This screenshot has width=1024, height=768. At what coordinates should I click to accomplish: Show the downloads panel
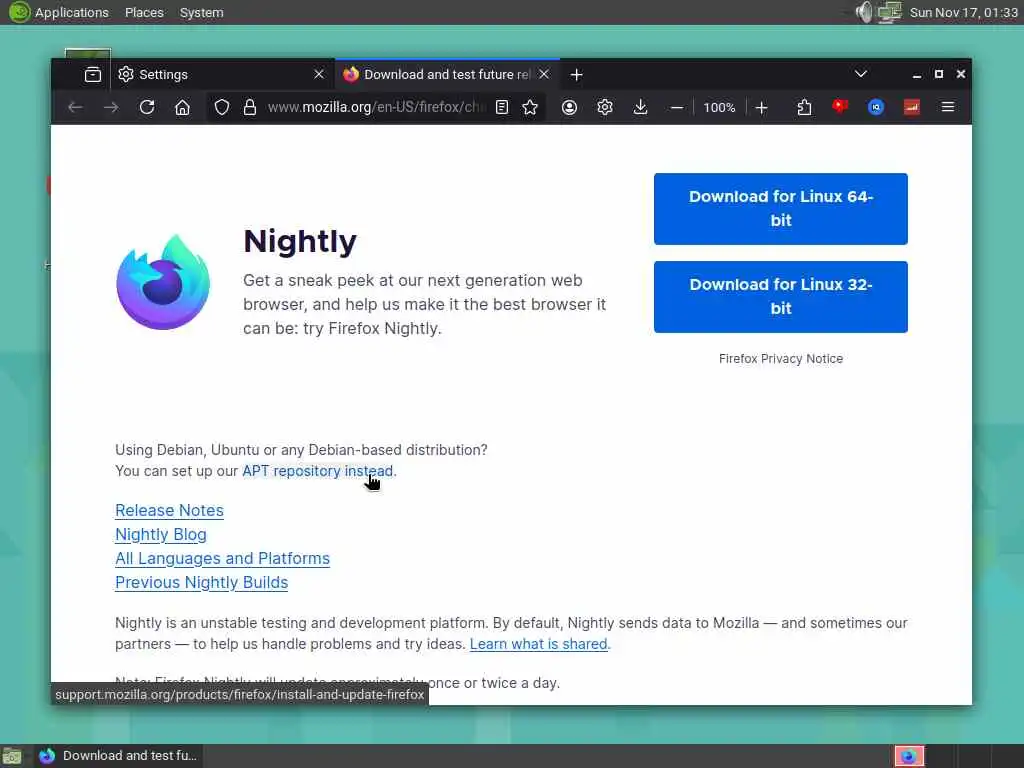pyautogui.click(x=641, y=107)
